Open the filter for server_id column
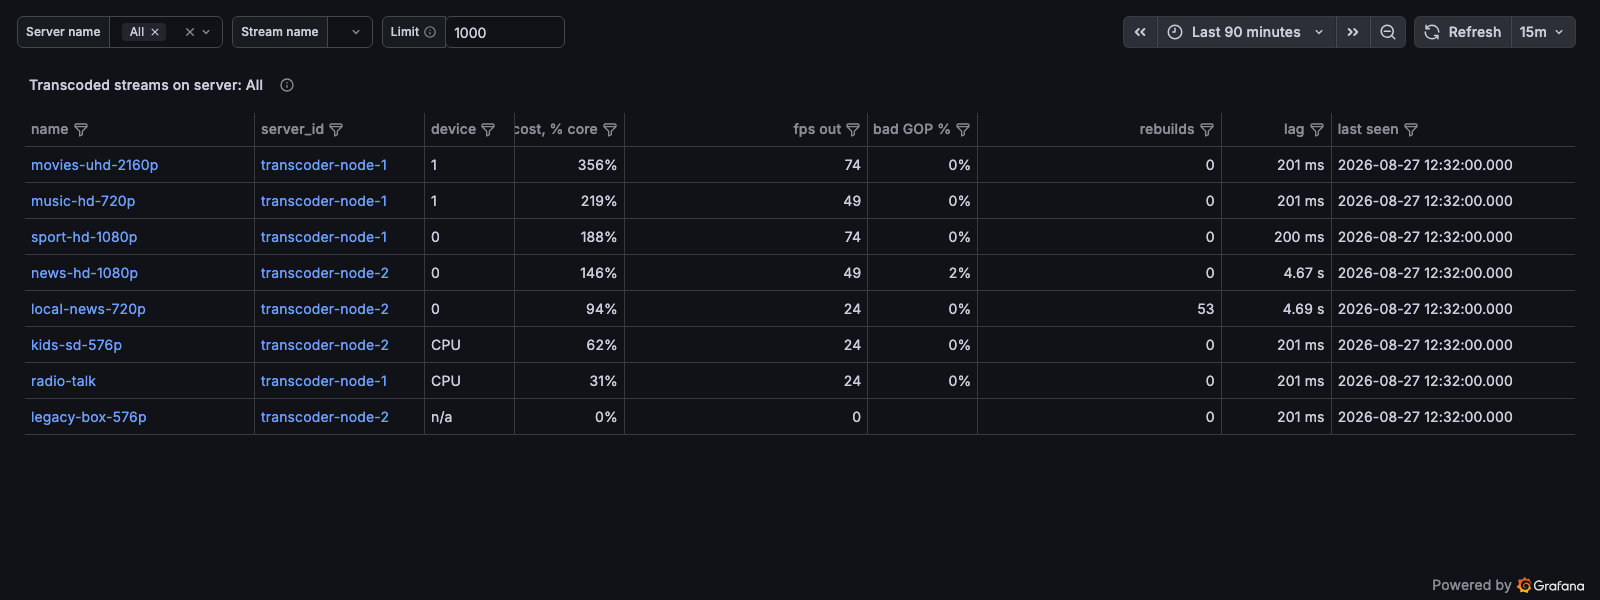Viewport: 1600px width, 600px height. click(x=336, y=130)
